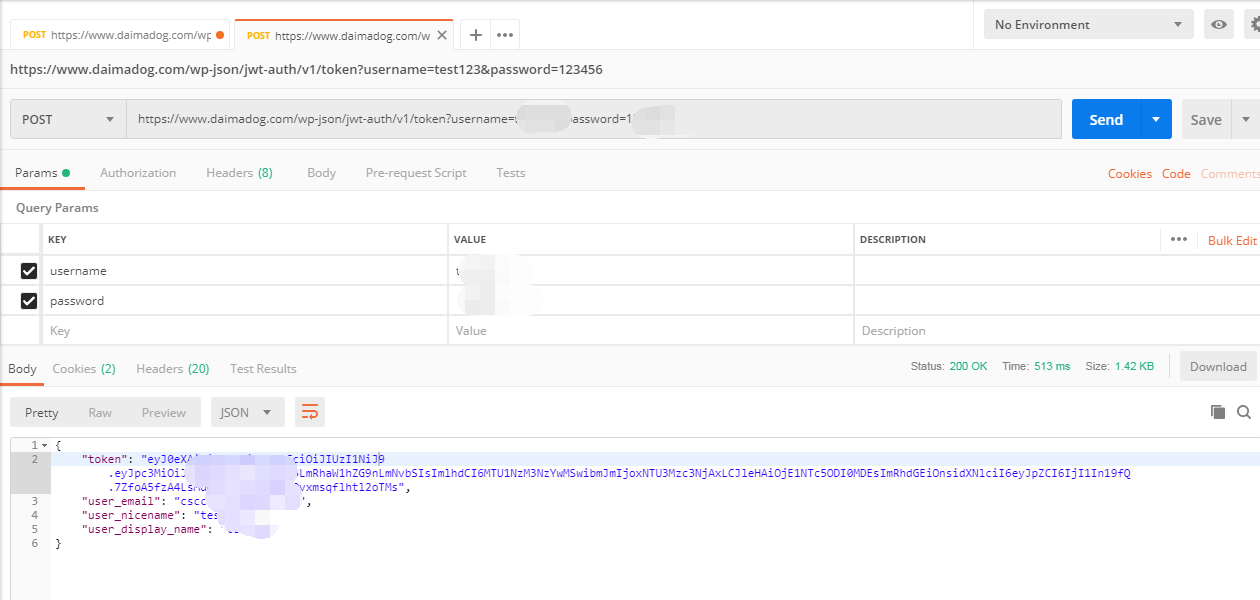The width and height of the screenshot is (1260, 600).
Task: Open the Headers (8) request tab
Action: point(239,173)
